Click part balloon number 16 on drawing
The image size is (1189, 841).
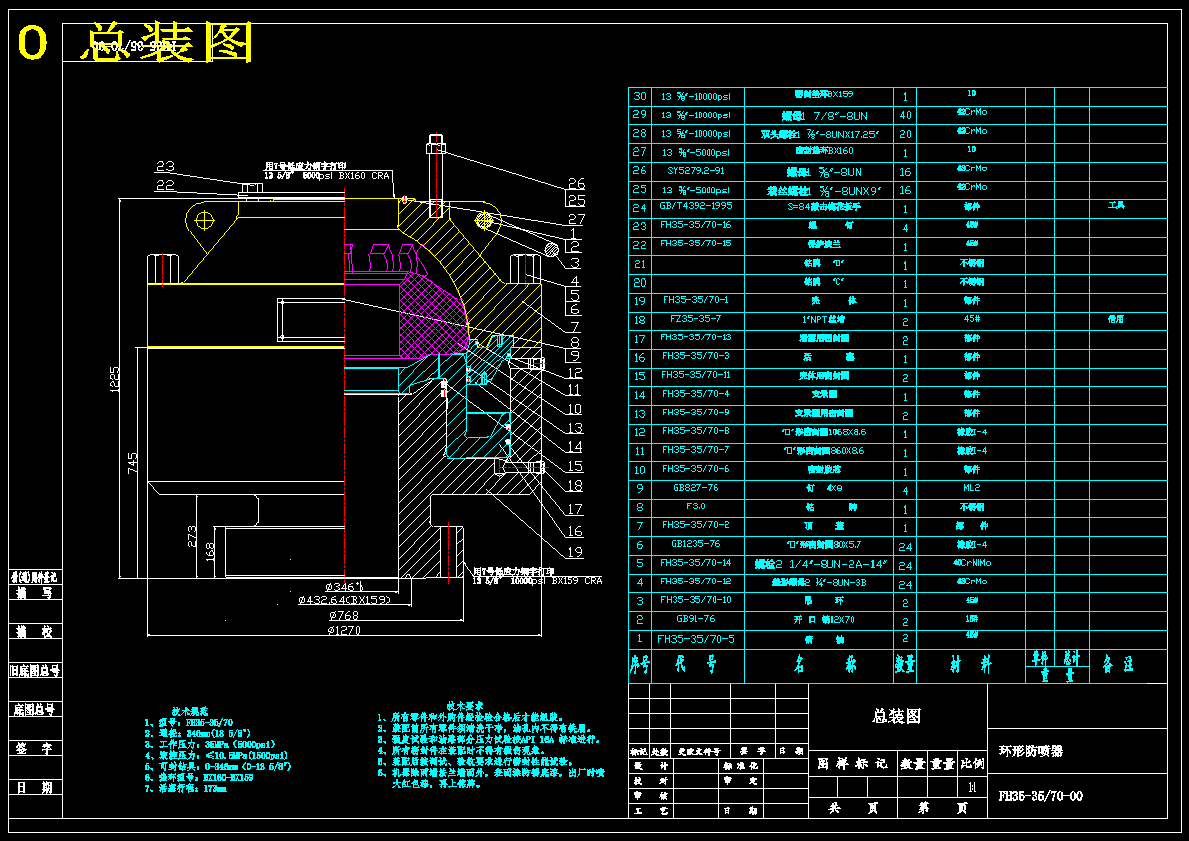click(x=575, y=531)
